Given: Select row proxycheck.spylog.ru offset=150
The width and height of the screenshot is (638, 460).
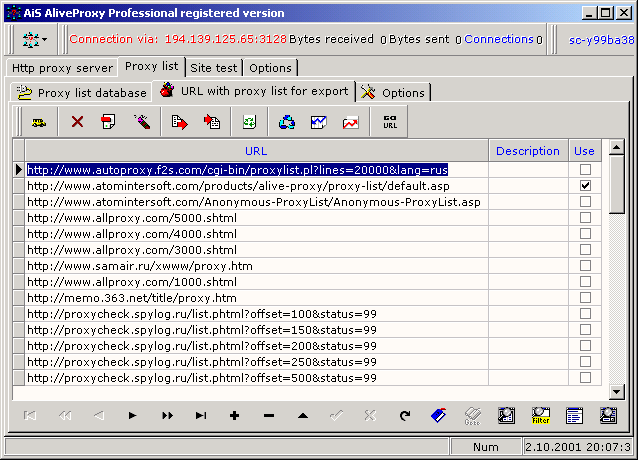Looking at the screenshot, I should tap(256, 330).
